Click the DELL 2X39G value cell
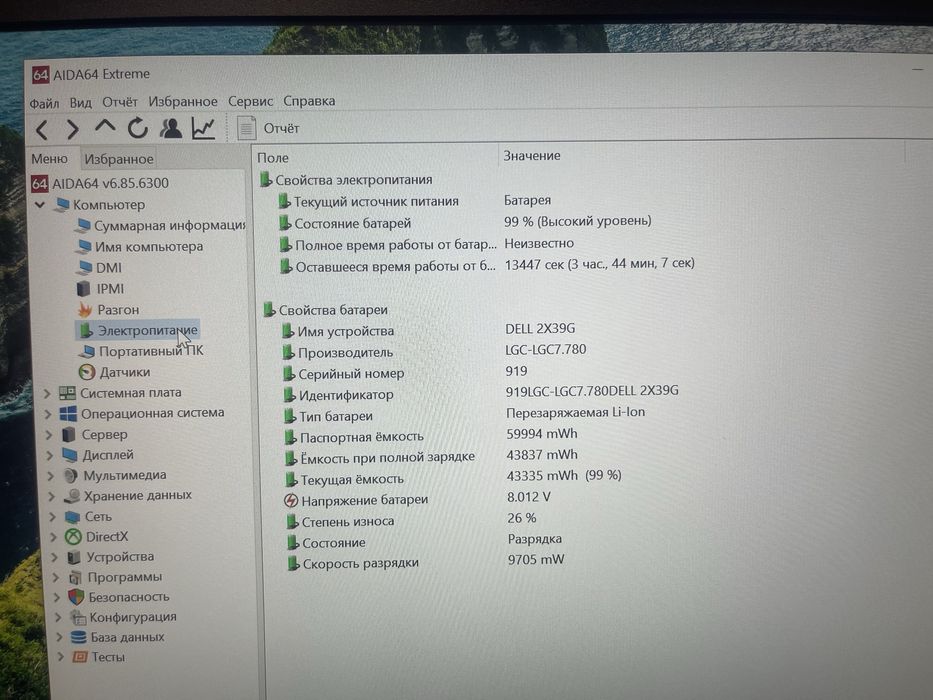 pyautogui.click(x=540, y=329)
